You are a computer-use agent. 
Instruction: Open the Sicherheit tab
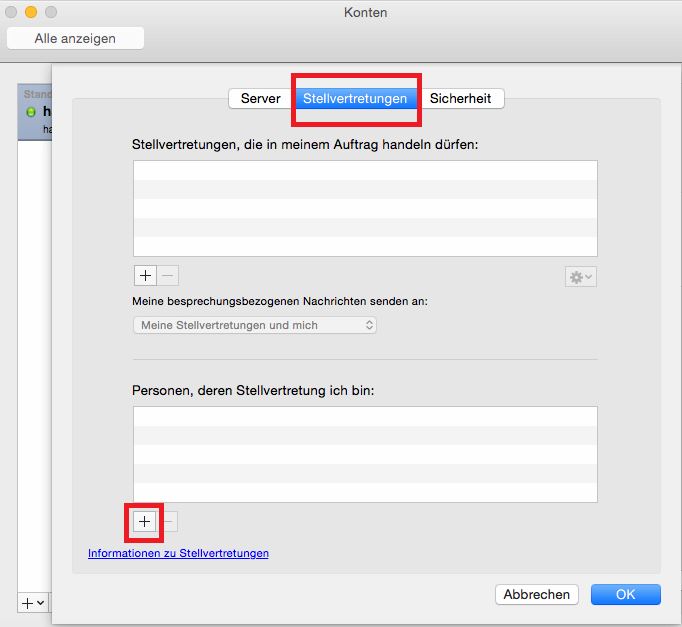coord(461,99)
